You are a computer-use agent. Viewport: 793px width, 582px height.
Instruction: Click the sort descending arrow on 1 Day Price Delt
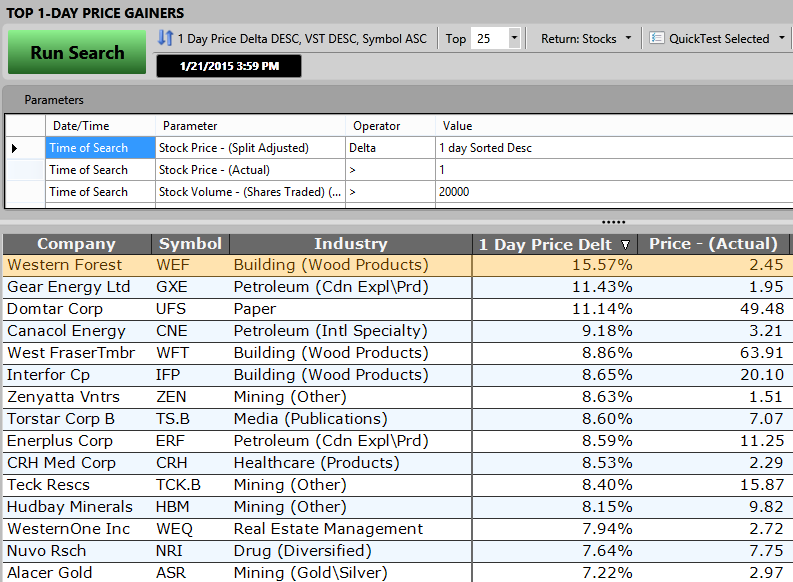(x=626, y=244)
